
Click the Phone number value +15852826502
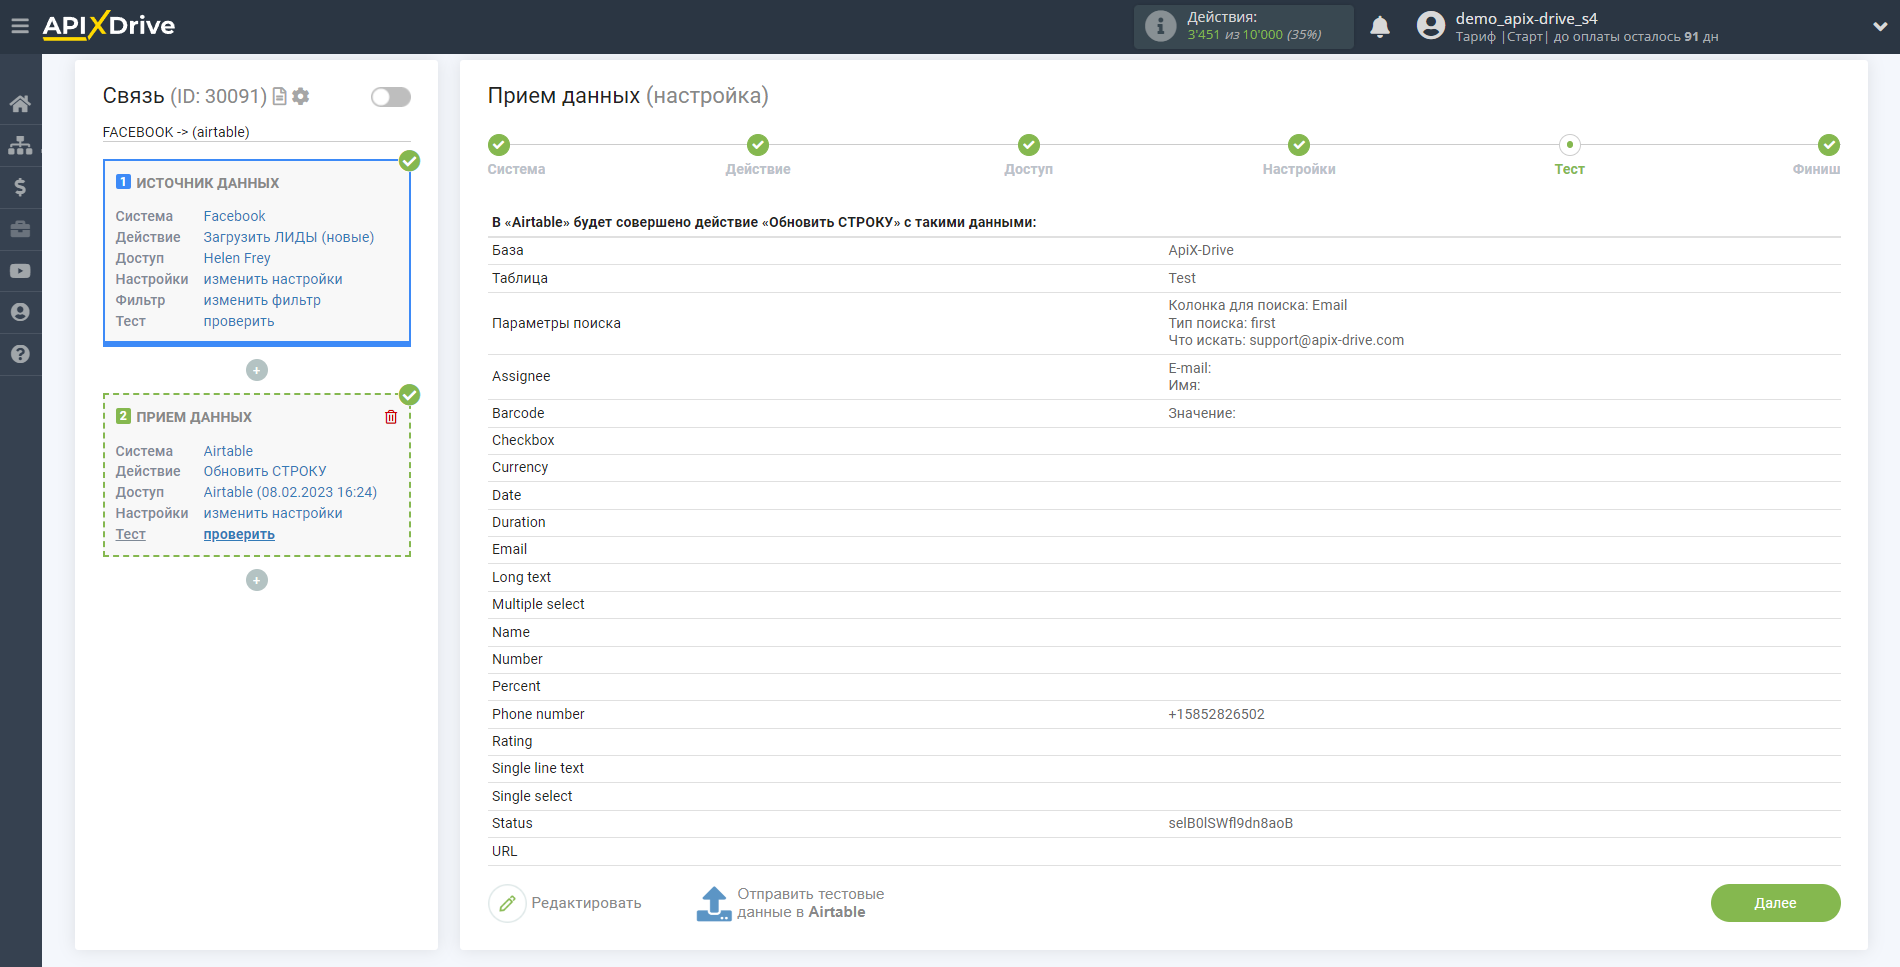(1216, 714)
